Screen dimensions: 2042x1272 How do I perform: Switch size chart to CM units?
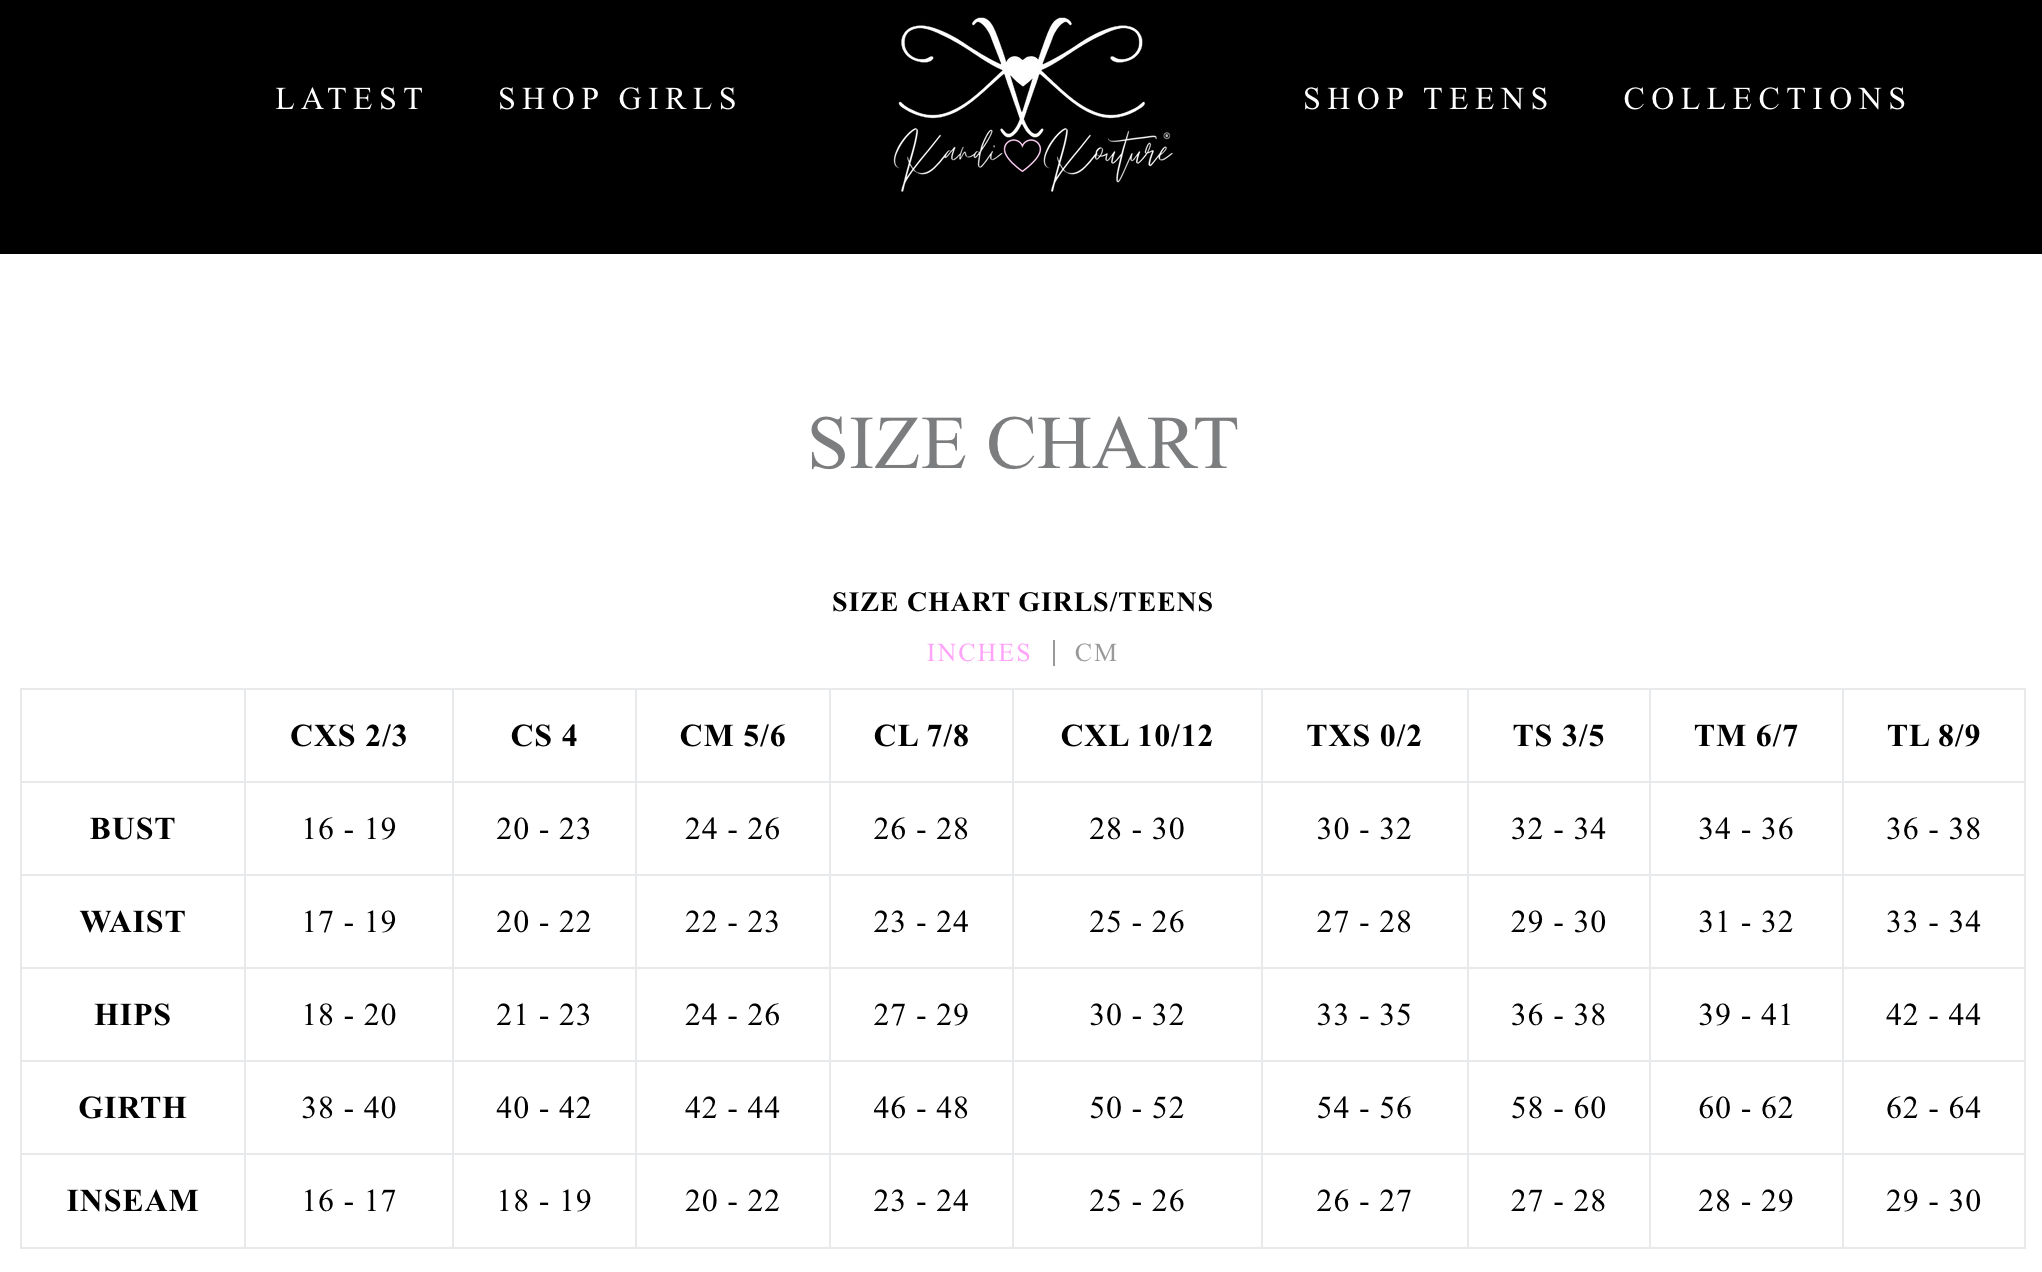coord(1096,653)
